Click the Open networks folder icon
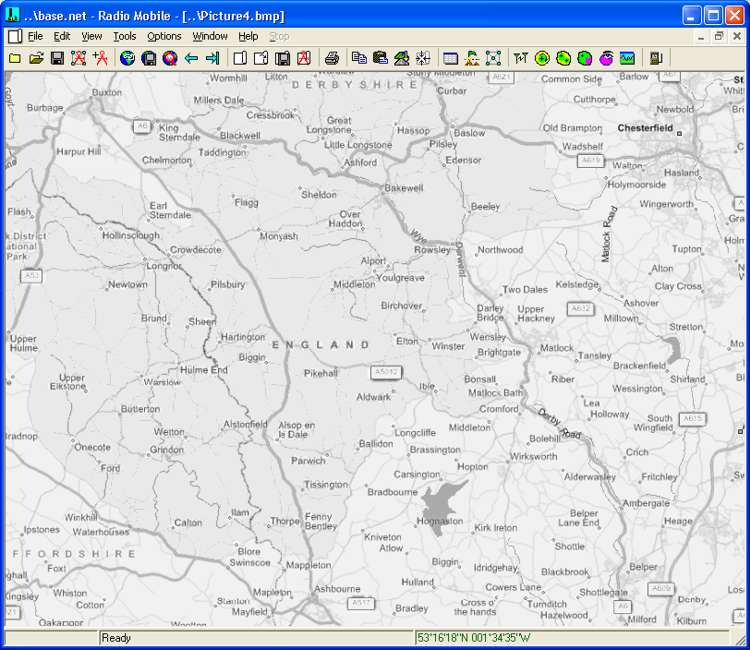The image size is (750, 650). (36, 58)
